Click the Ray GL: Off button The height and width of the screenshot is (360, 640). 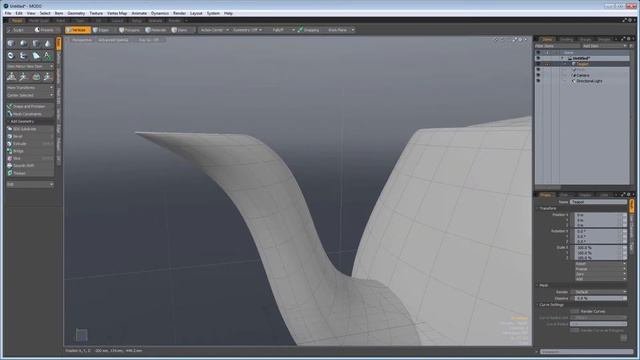click(149, 40)
